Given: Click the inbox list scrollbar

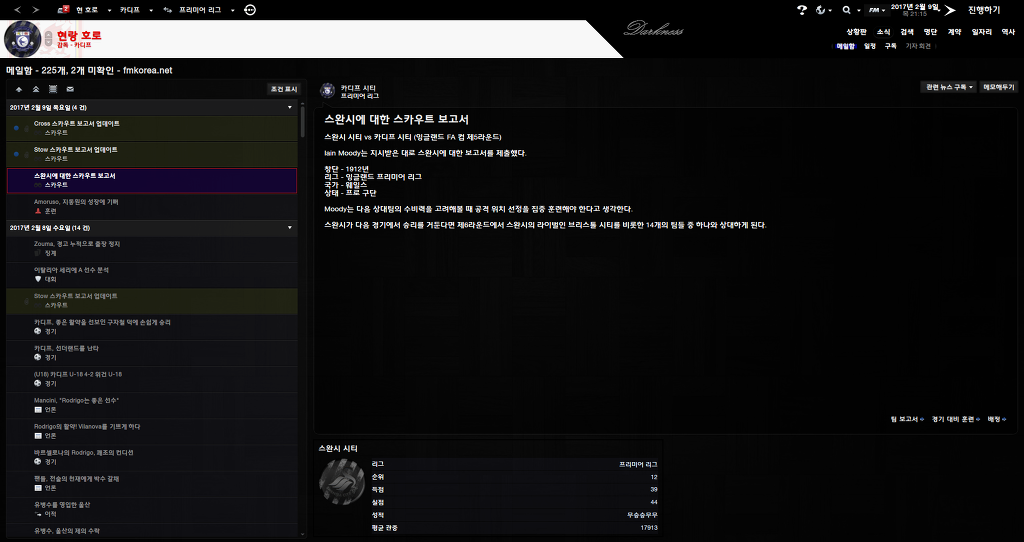Looking at the screenshot, I should pyautogui.click(x=303, y=120).
